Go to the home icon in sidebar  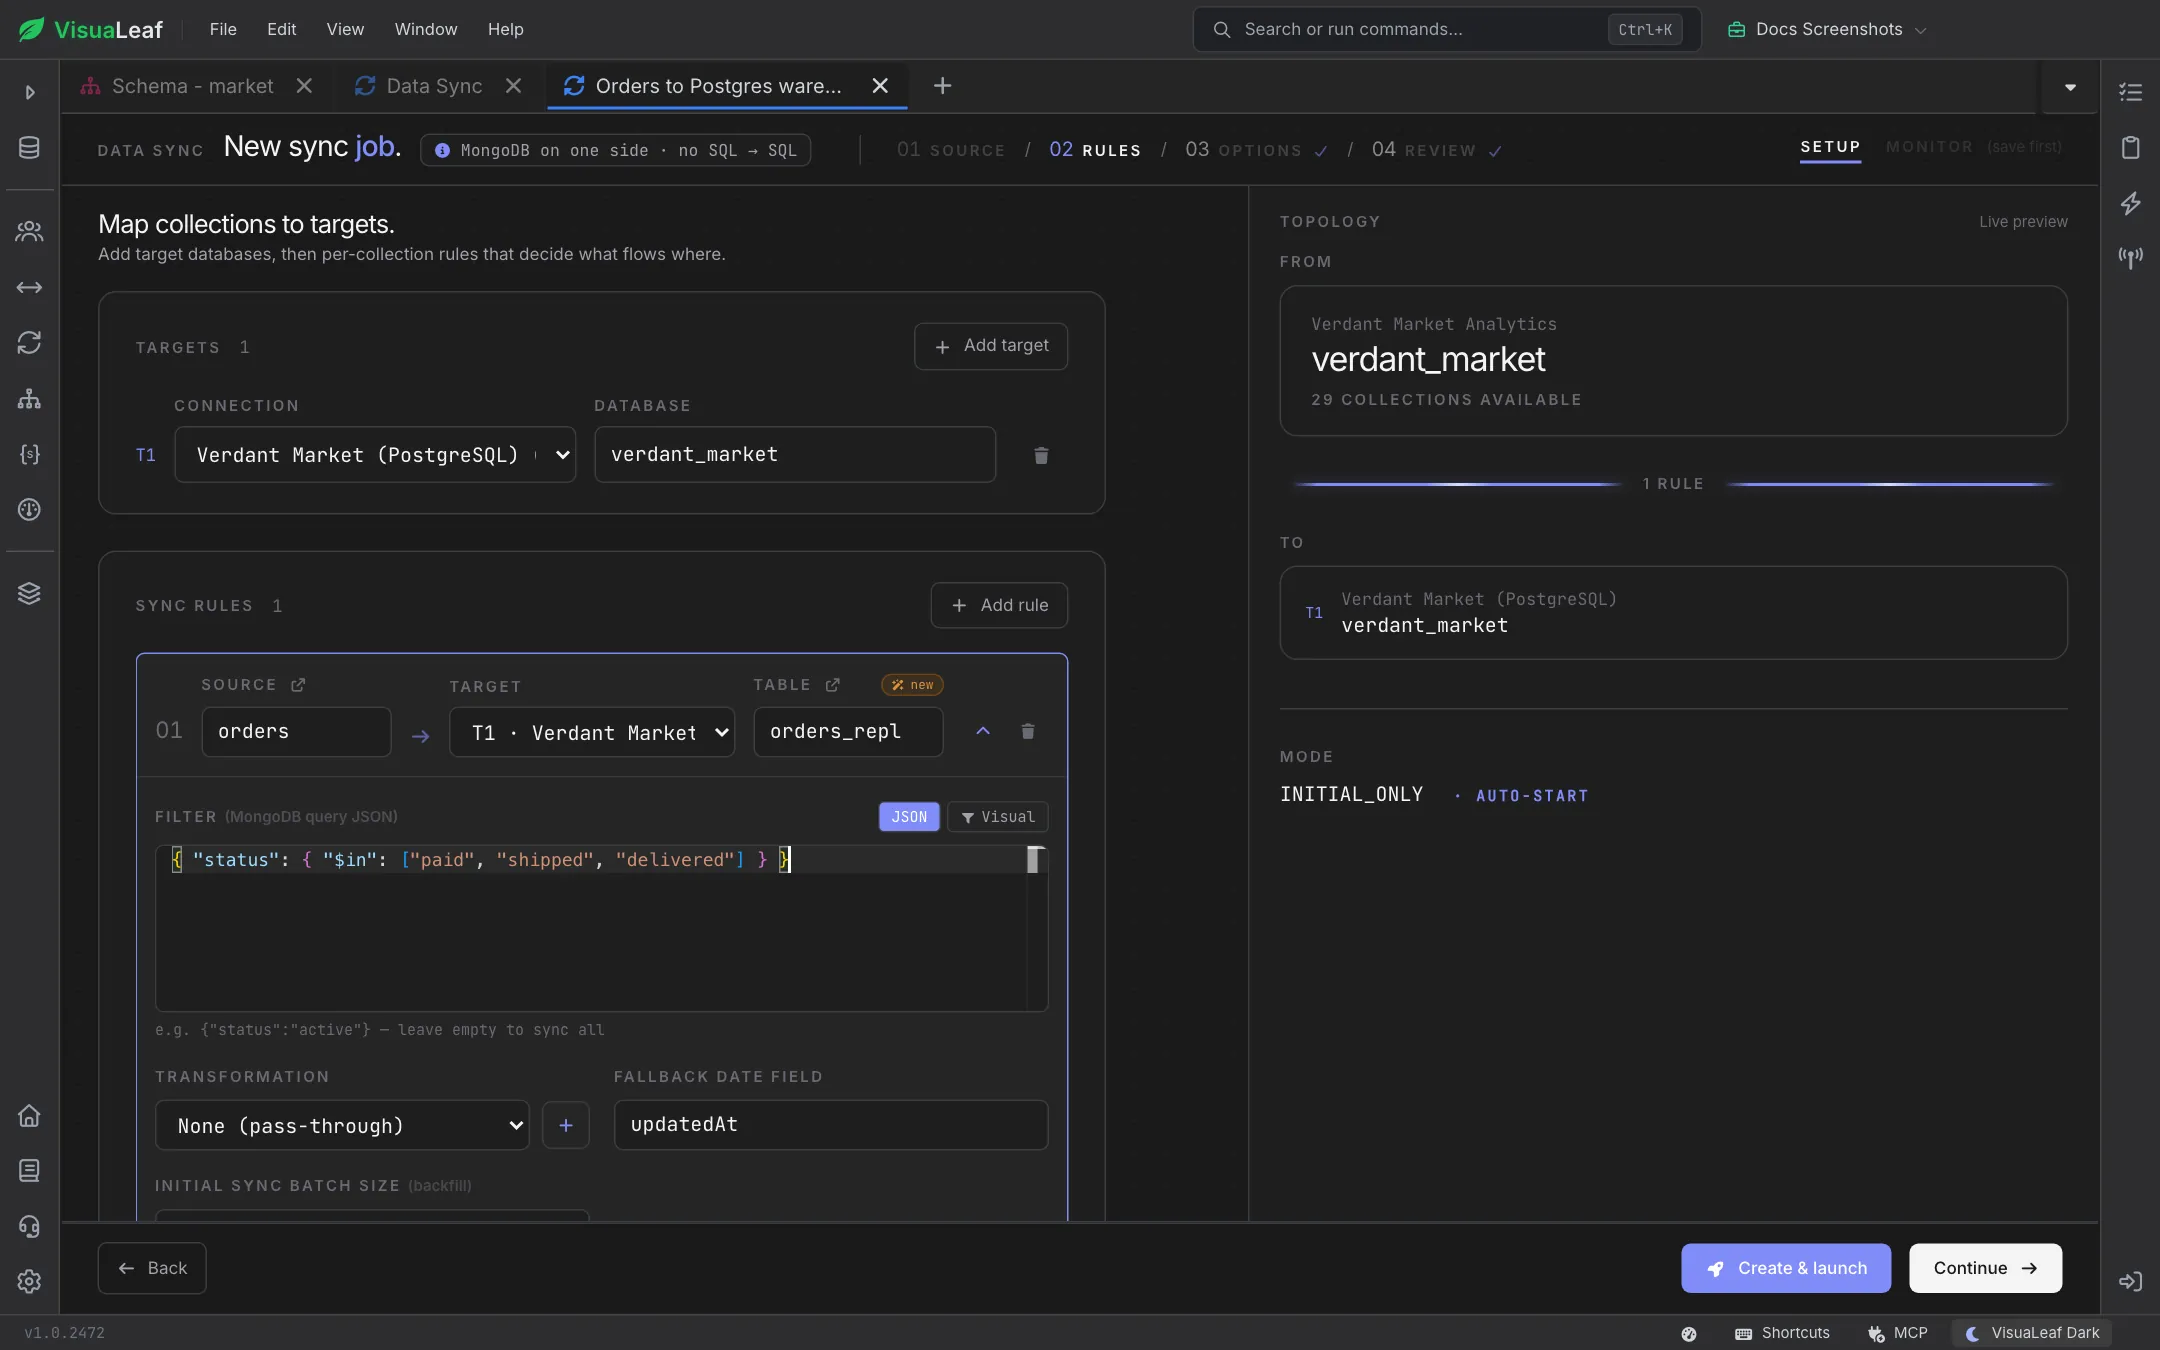pos(29,1115)
